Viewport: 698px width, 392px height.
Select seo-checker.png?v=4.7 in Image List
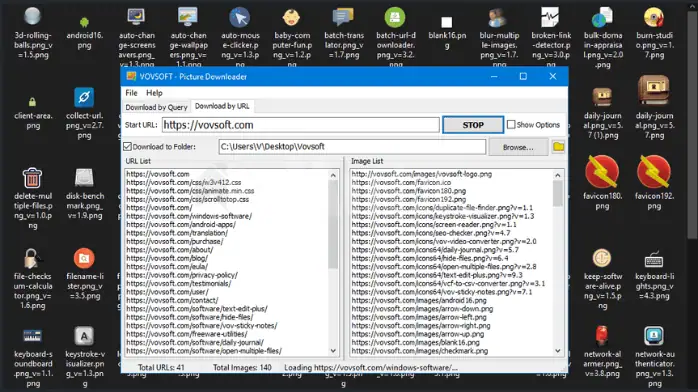(x=431, y=233)
